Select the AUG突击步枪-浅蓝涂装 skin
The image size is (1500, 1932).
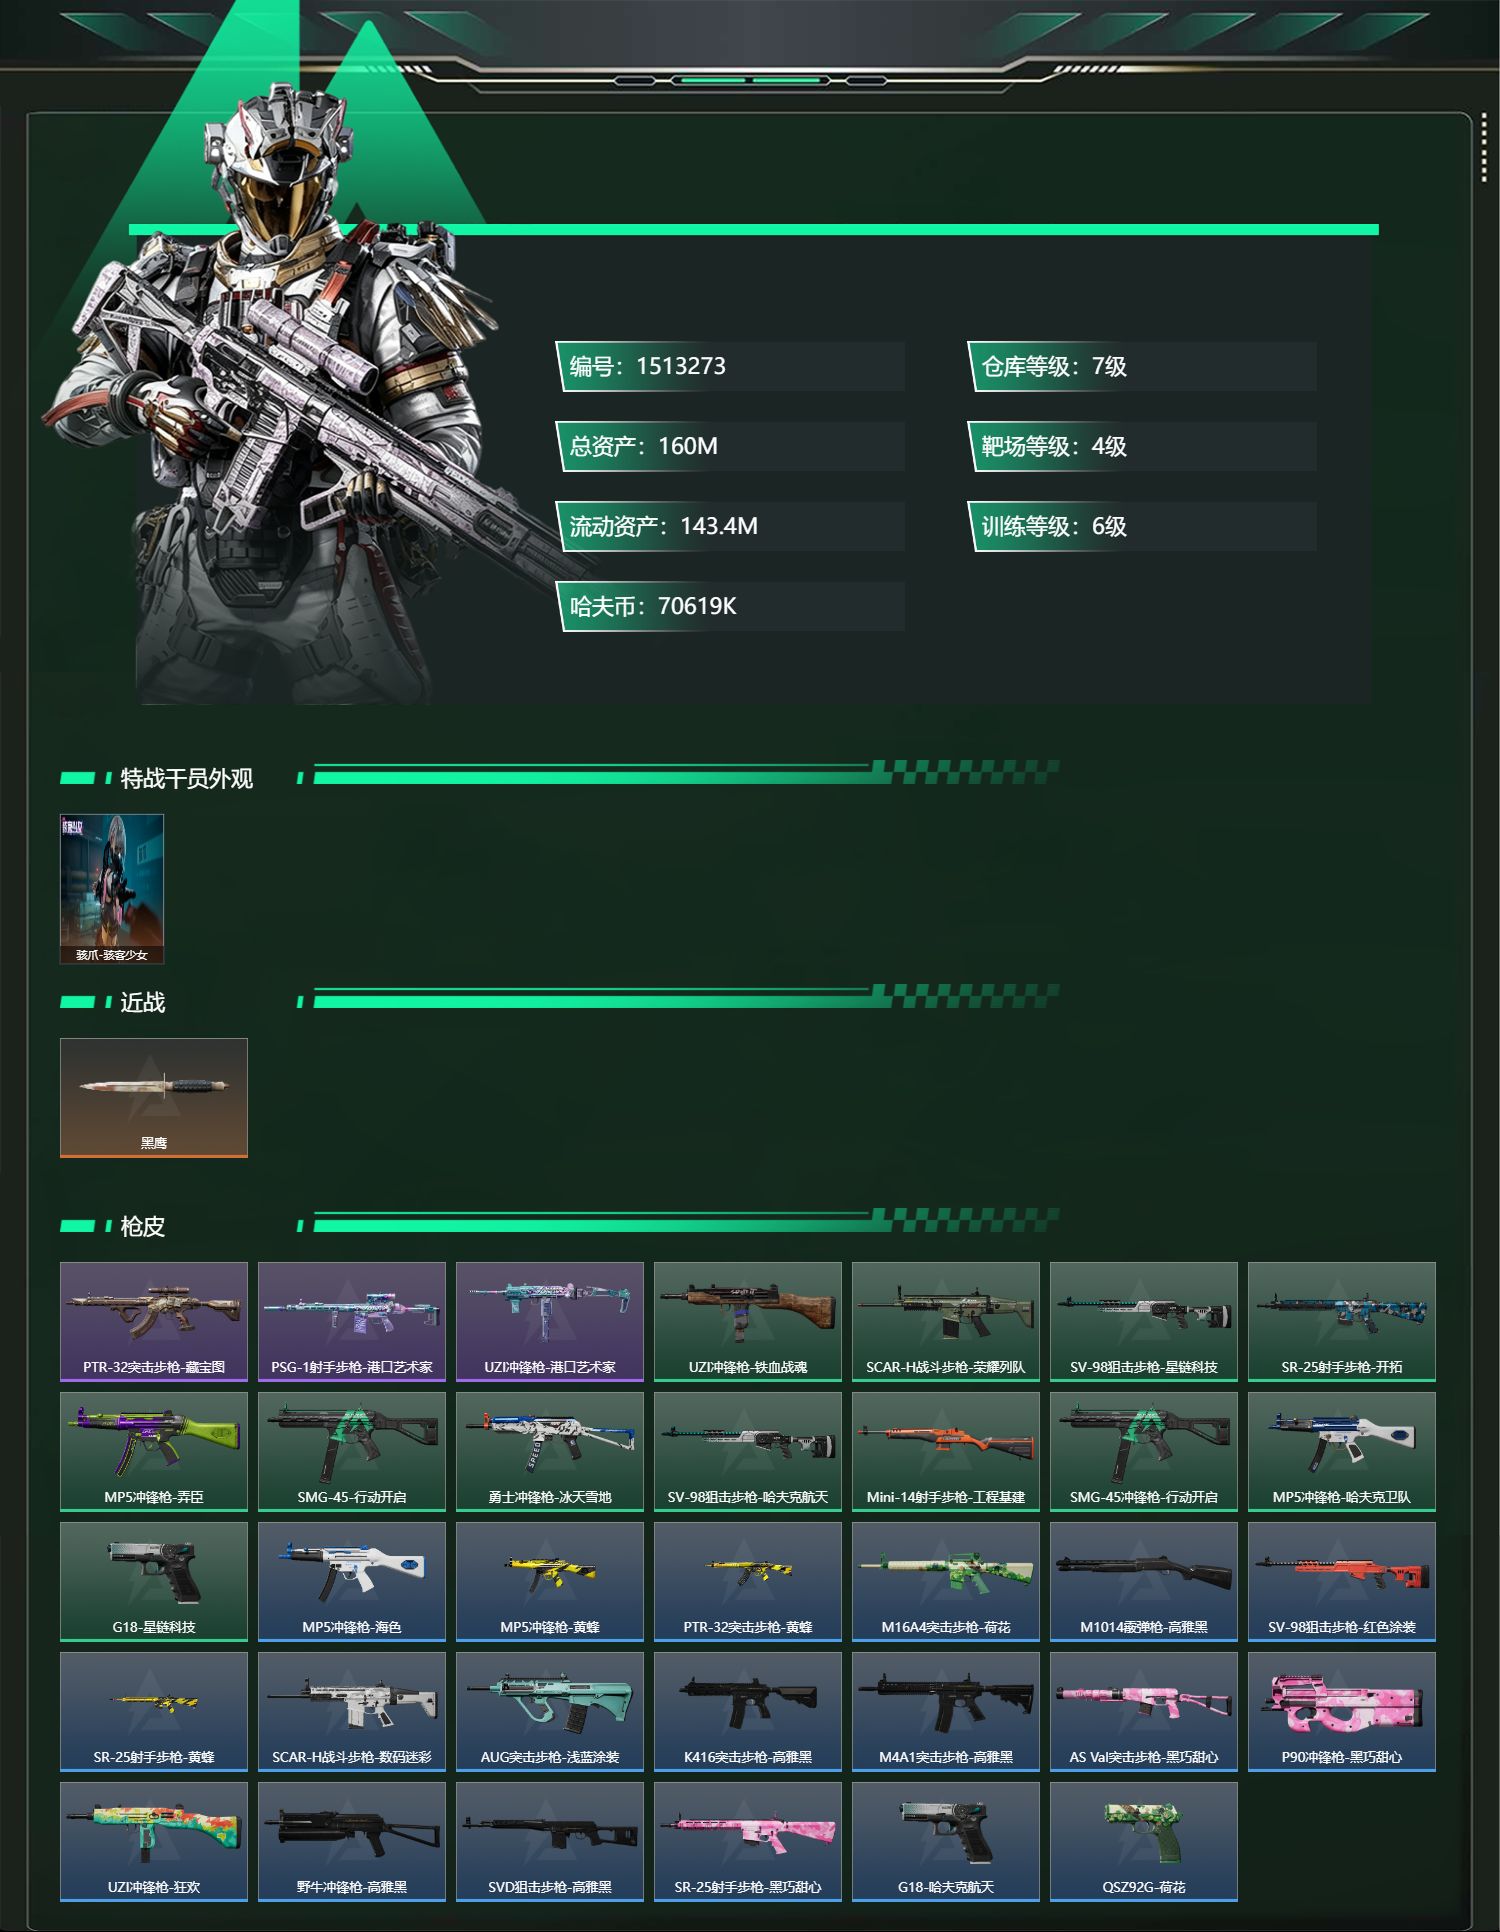pos(550,1711)
